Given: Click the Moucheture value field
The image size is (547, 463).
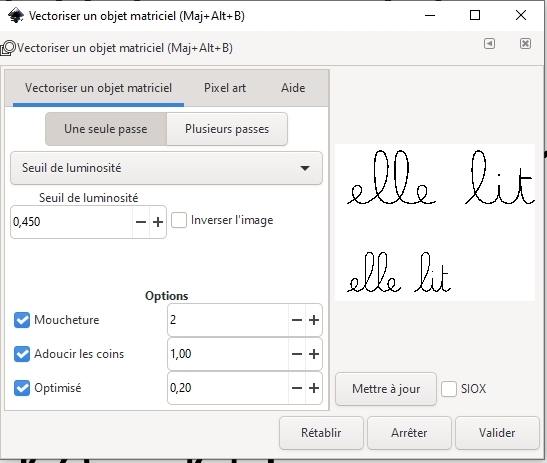Looking at the screenshot, I should pyautogui.click(x=228, y=320).
